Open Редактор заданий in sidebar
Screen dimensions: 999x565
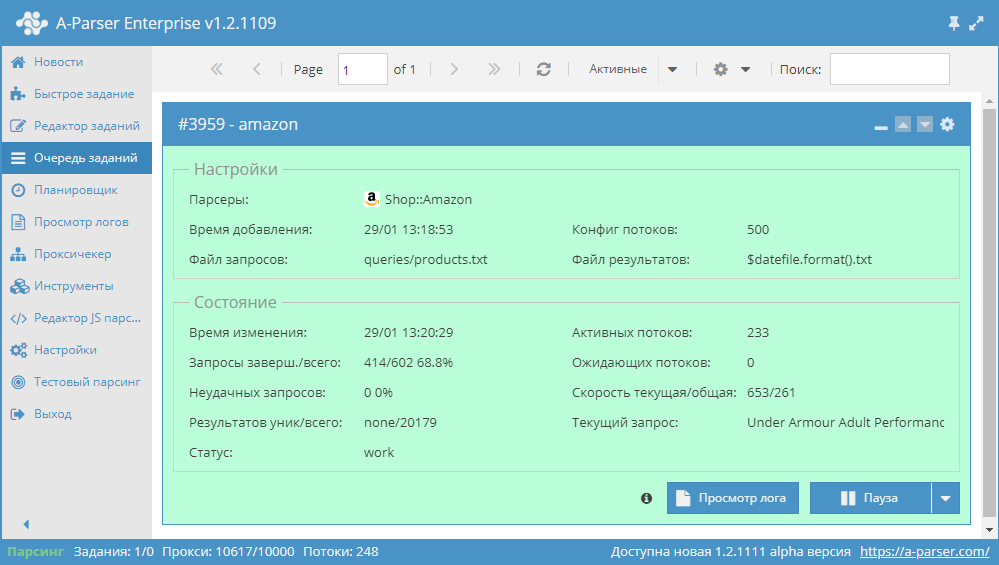coord(76,125)
